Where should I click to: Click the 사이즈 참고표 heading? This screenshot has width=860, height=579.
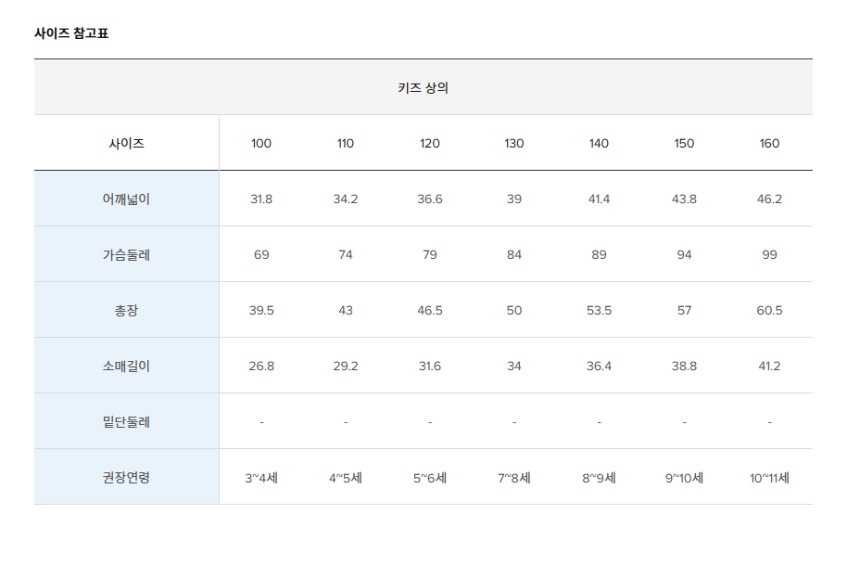pos(71,33)
